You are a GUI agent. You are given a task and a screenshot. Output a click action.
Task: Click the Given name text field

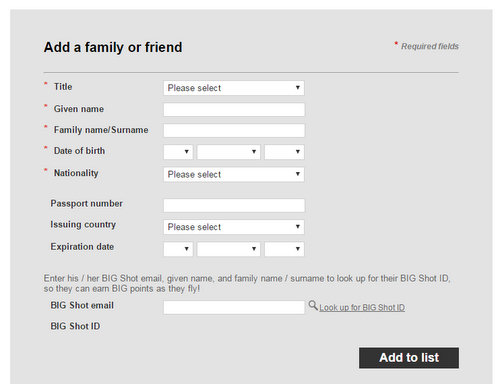tap(234, 110)
